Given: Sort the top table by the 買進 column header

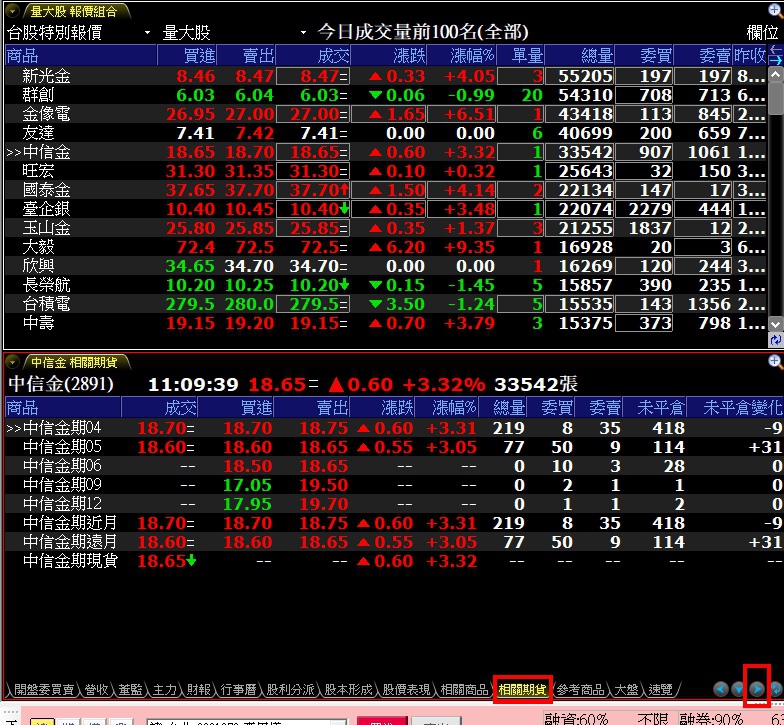Looking at the screenshot, I should tap(187, 56).
